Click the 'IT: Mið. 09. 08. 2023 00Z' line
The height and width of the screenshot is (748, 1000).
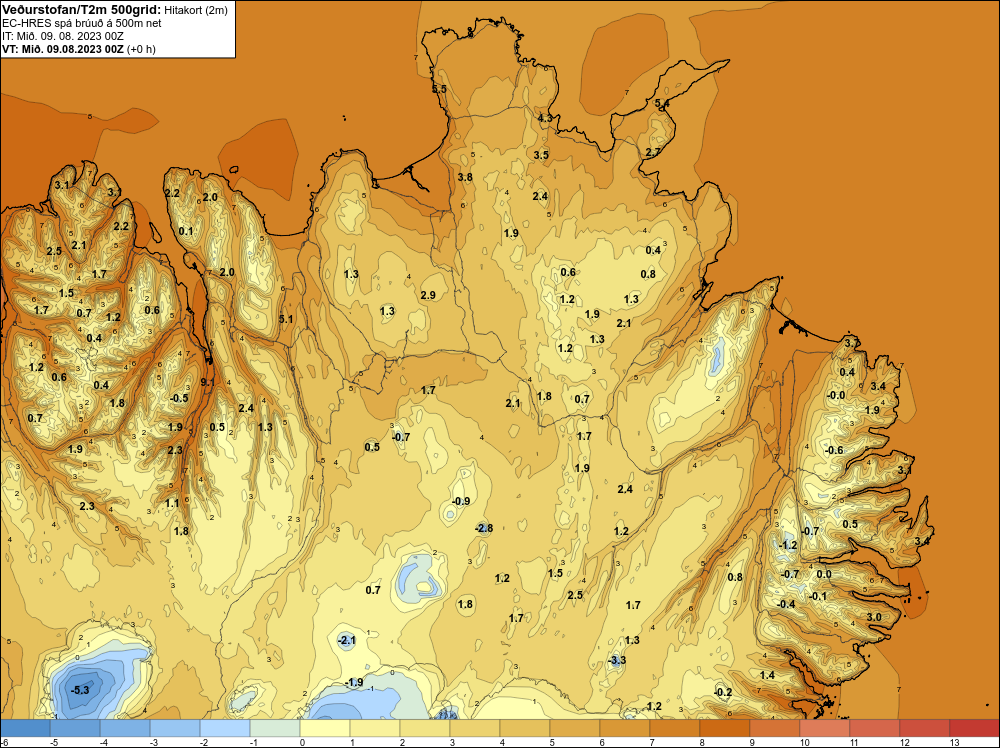(x=62, y=36)
